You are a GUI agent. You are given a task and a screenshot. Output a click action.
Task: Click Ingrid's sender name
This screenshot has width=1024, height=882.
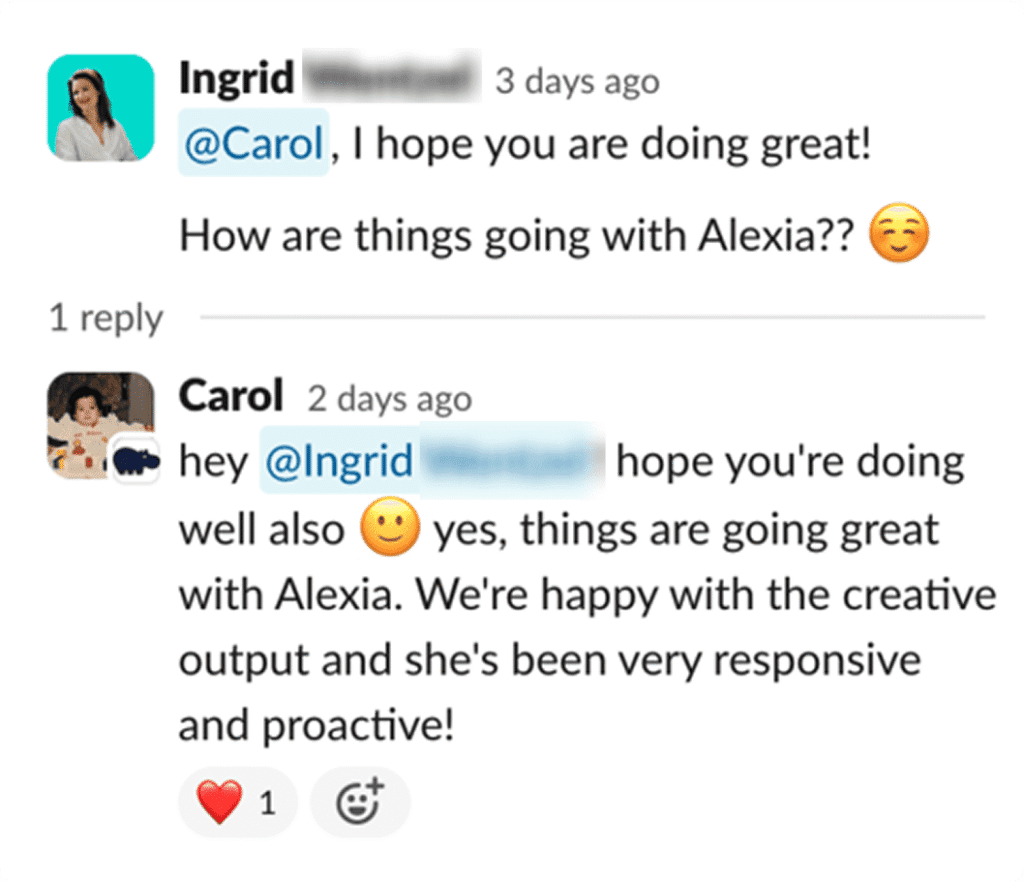(x=236, y=80)
